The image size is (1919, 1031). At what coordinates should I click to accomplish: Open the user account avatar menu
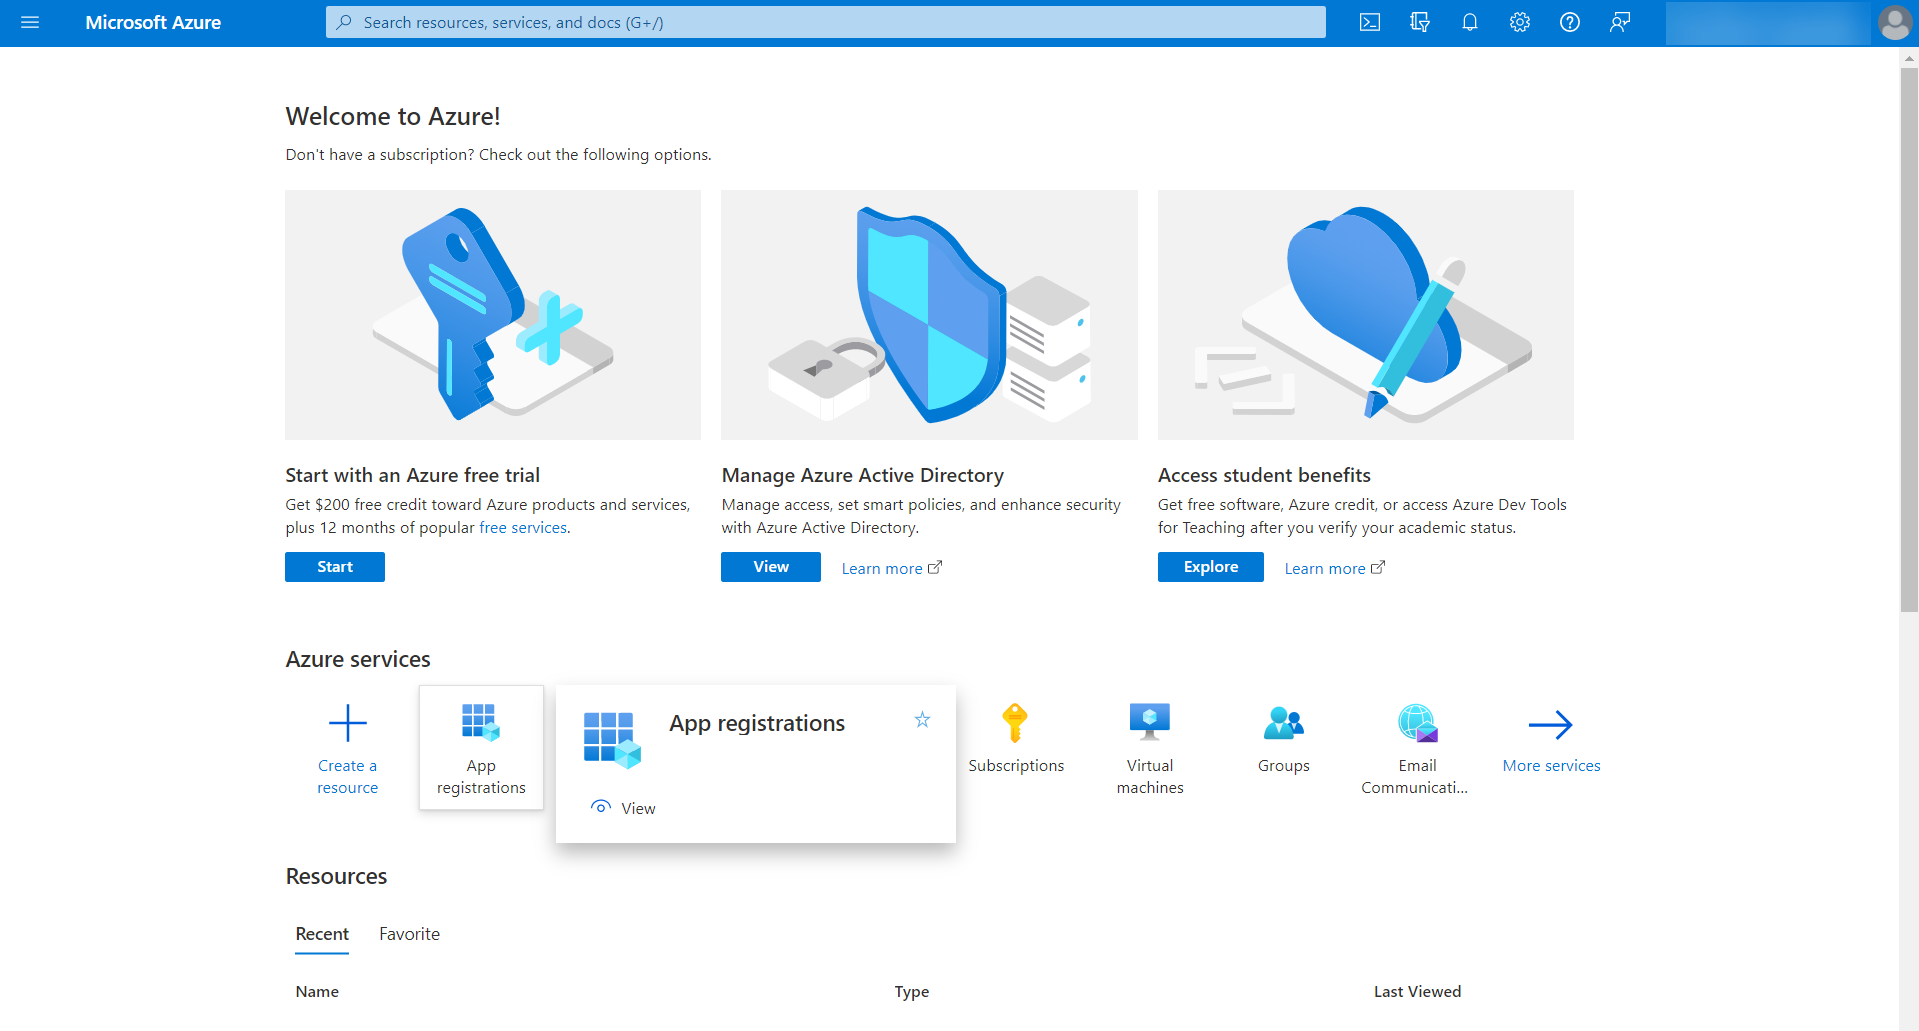pos(1894,22)
